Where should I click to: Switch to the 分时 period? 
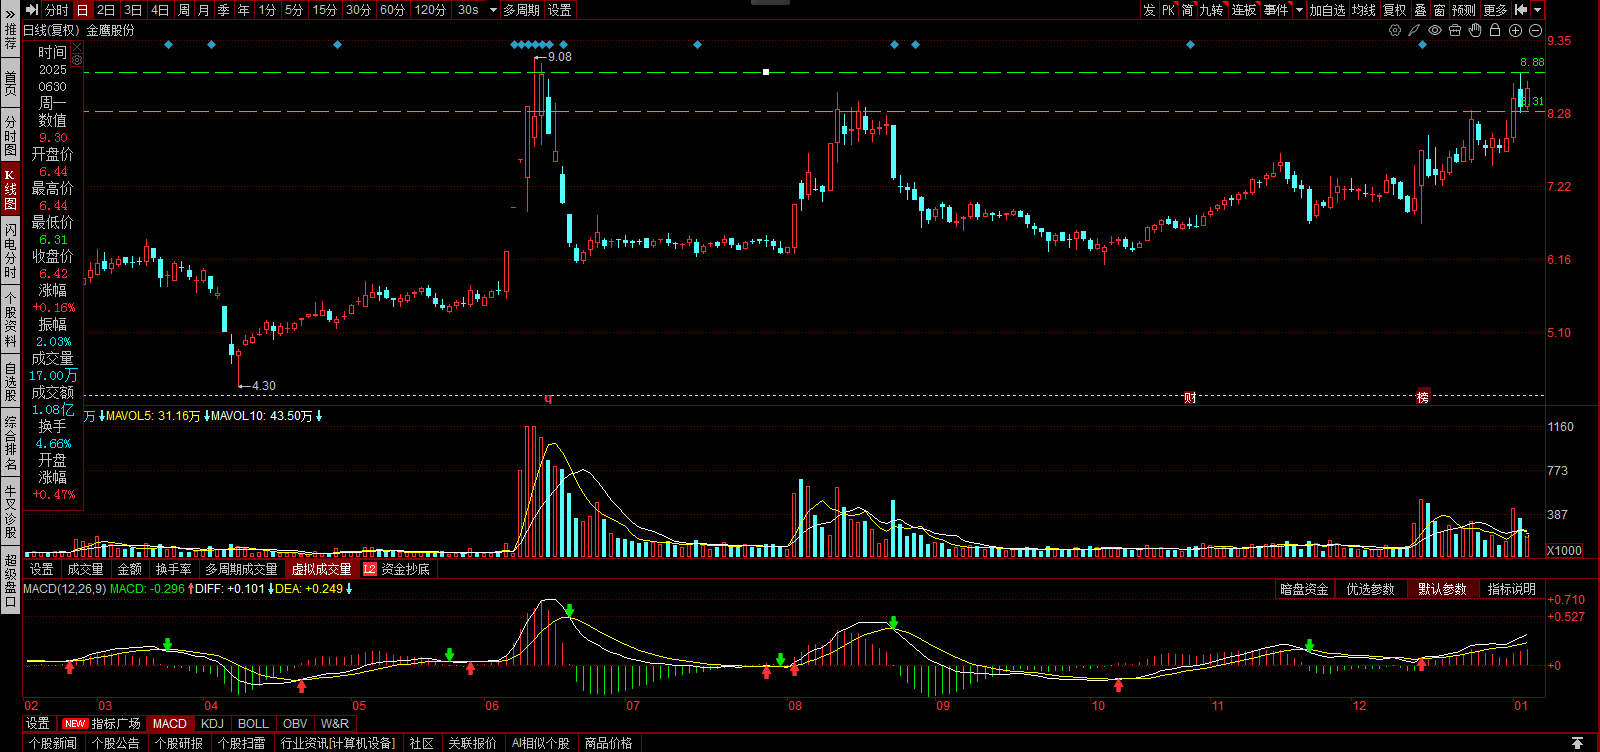(57, 10)
